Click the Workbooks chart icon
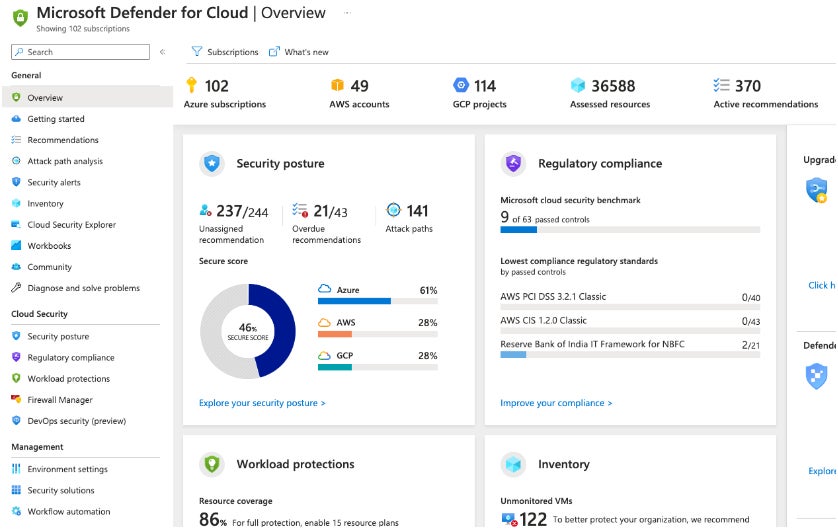This screenshot has height=529, width=838. tap(16, 246)
